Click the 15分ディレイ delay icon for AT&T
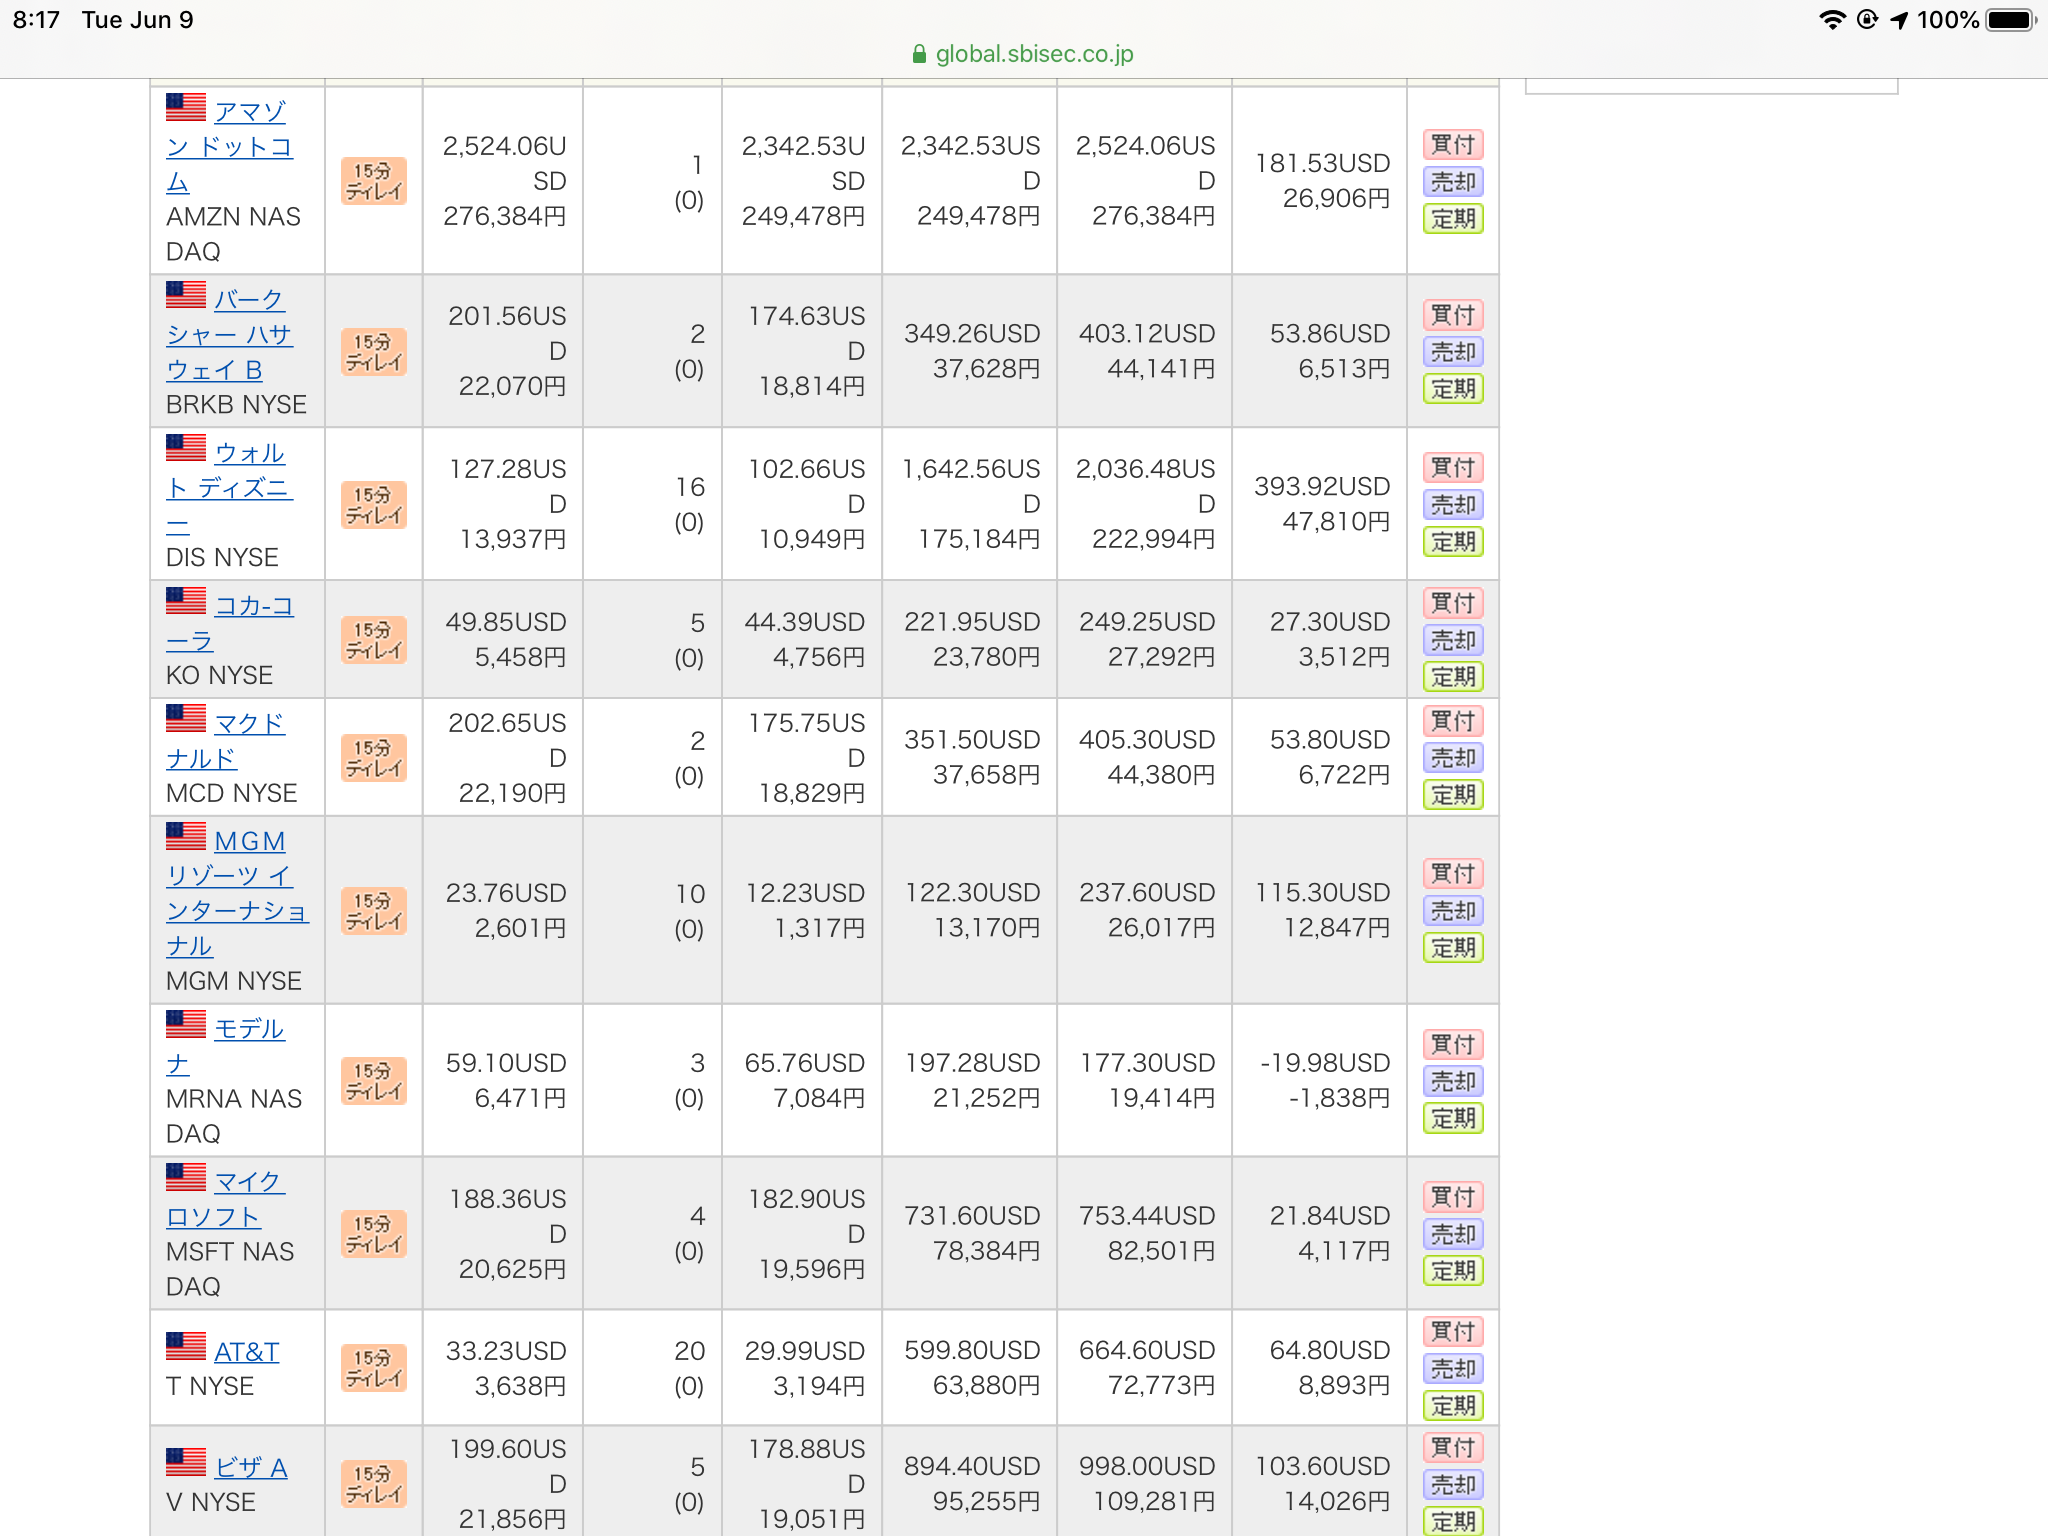2048x1536 pixels. point(374,1368)
